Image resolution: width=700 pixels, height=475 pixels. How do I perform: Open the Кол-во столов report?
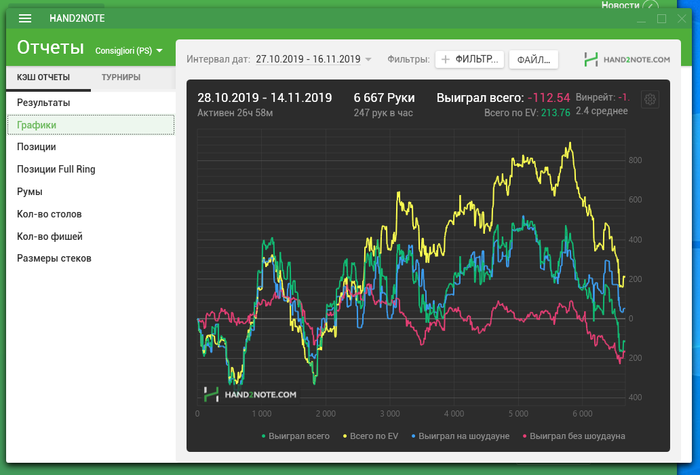coord(90,214)
